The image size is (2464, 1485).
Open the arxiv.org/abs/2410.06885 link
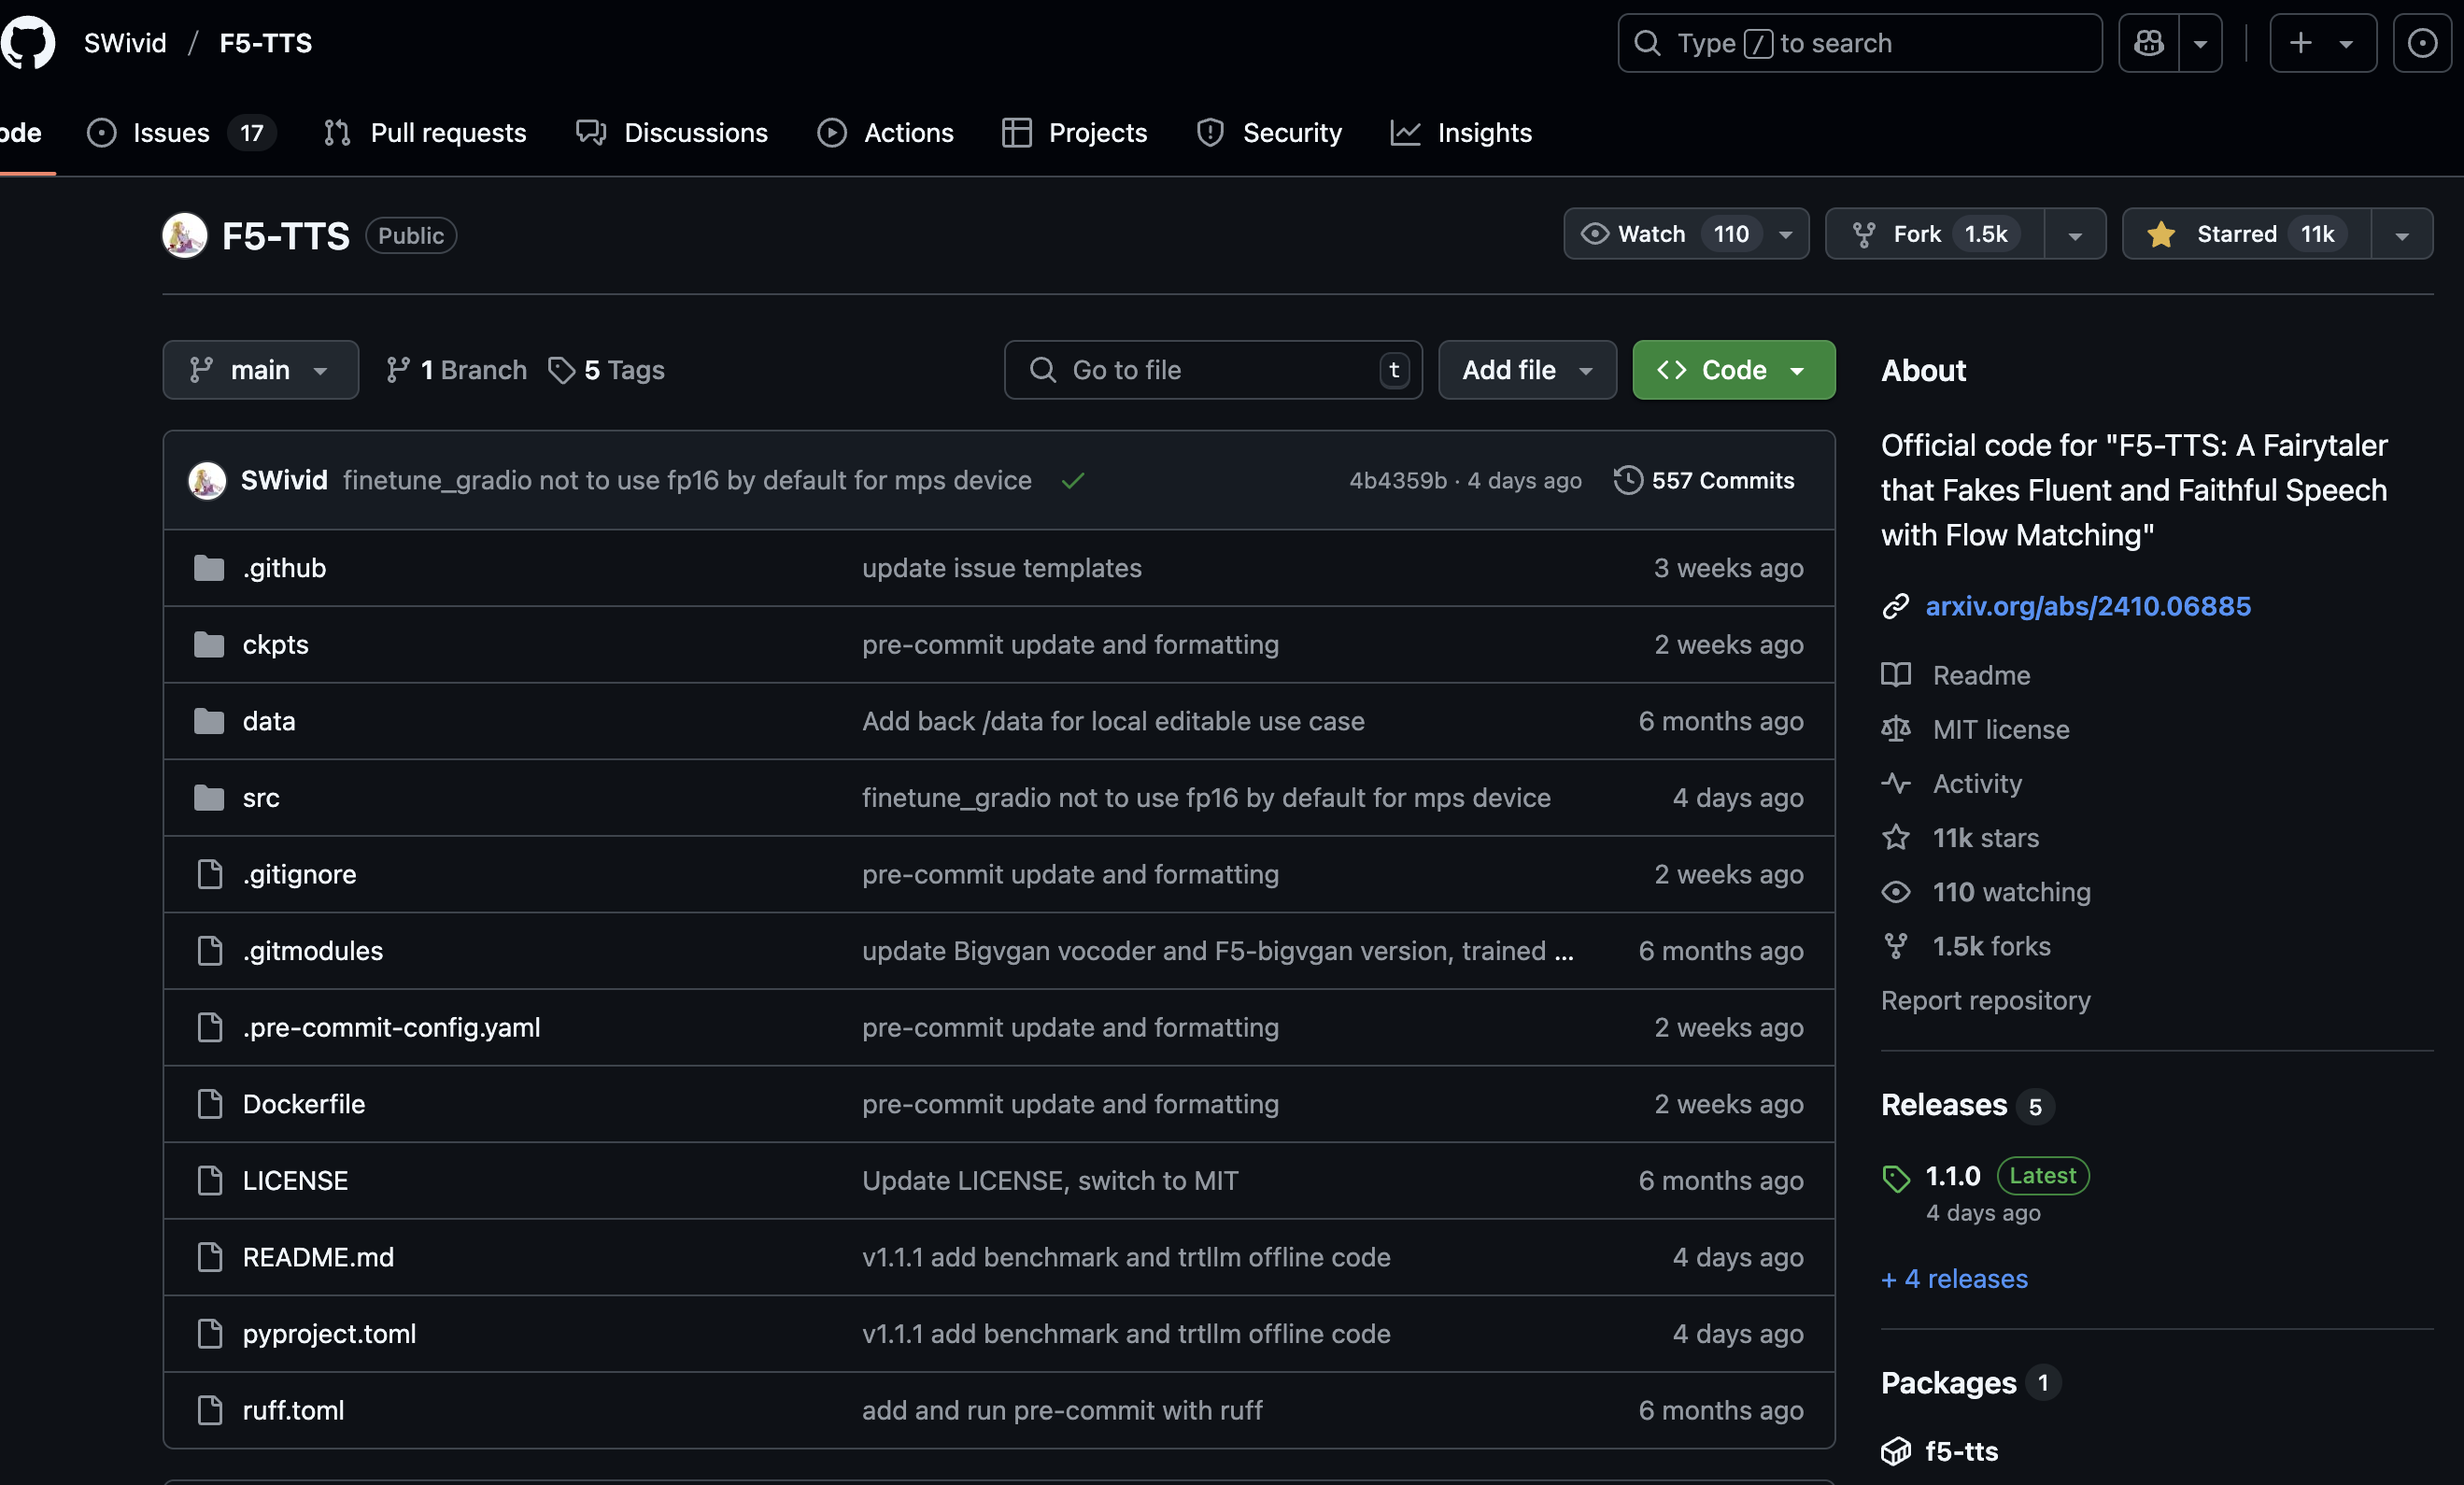[x=2087, y=606]
